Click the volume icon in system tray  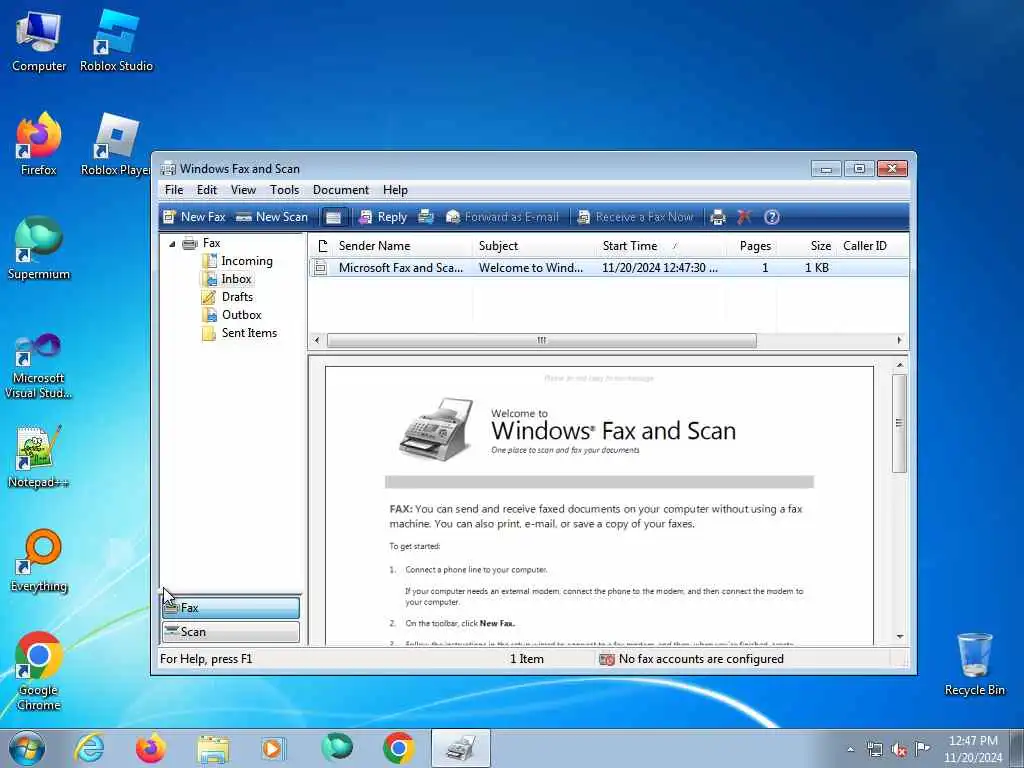(x=899, y=749)
